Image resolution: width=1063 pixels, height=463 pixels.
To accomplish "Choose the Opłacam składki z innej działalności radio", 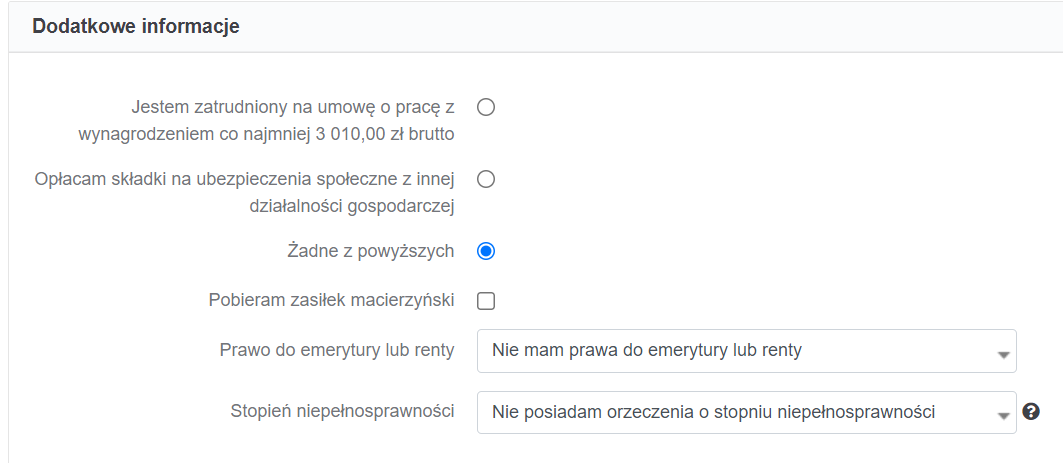I will tap(486, 179).
